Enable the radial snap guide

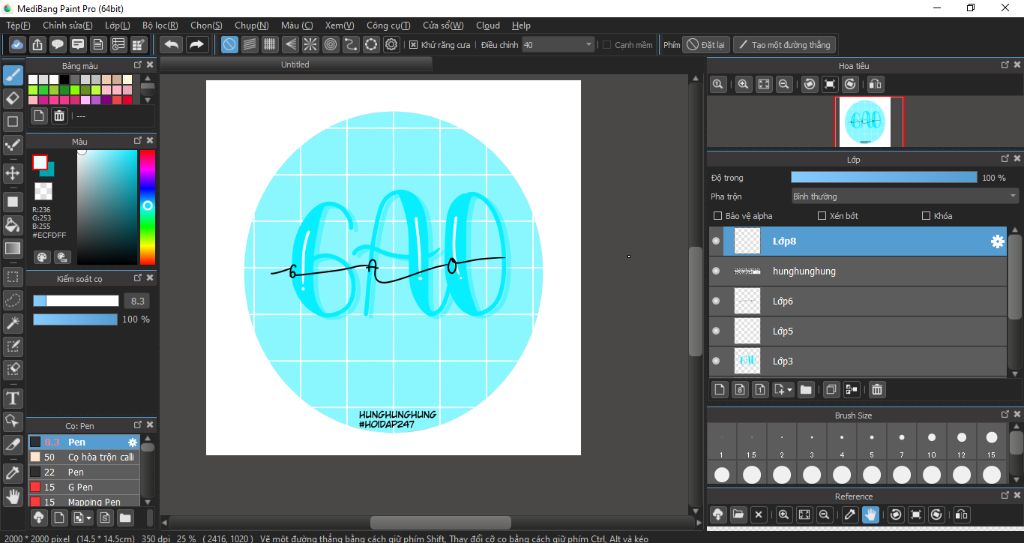(310, 44)
